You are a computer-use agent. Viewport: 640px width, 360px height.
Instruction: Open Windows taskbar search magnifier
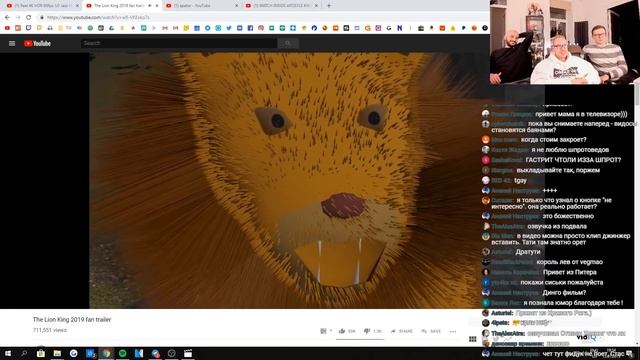[24, 353]
